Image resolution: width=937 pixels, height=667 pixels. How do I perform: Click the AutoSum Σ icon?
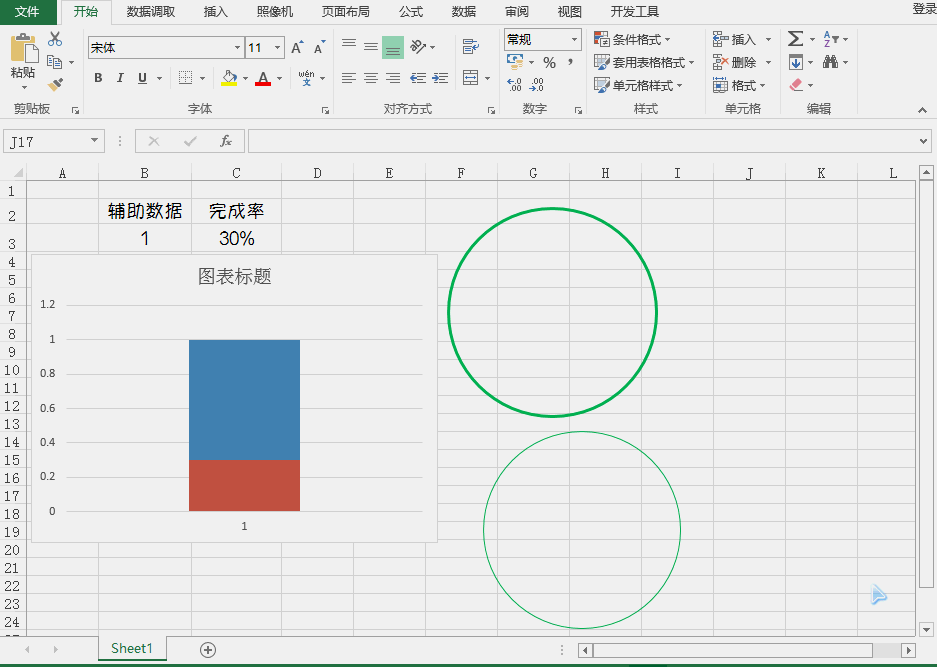(795, 40)
